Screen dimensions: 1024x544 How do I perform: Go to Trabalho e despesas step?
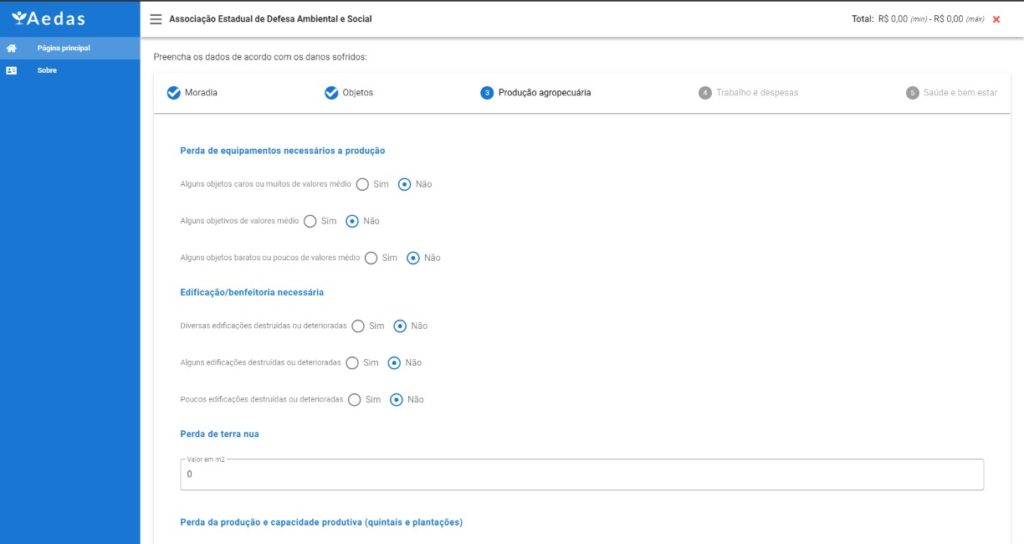(756, 93)
